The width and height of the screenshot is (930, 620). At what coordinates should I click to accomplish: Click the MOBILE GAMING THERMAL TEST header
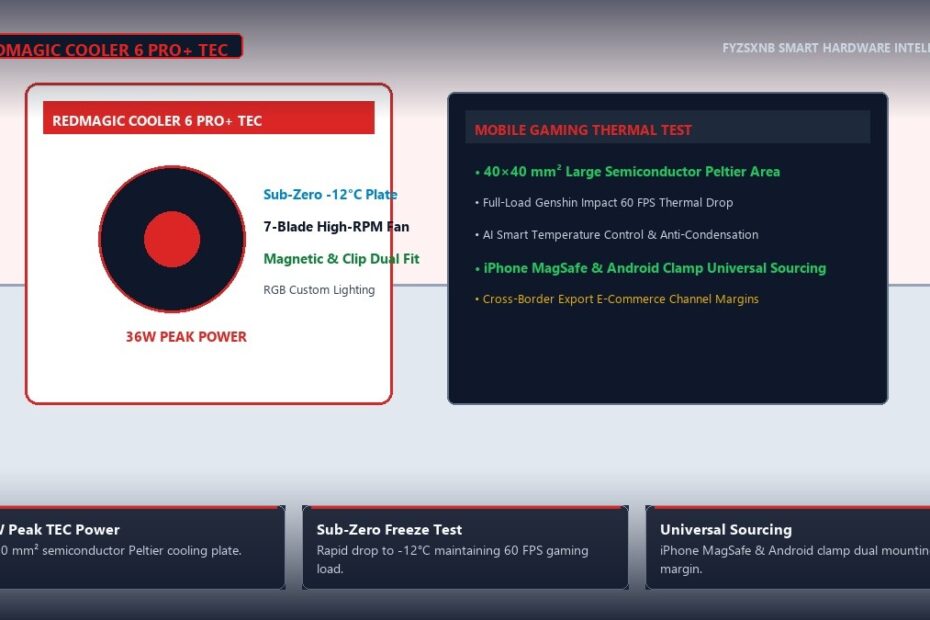click(x=668, y=127)
